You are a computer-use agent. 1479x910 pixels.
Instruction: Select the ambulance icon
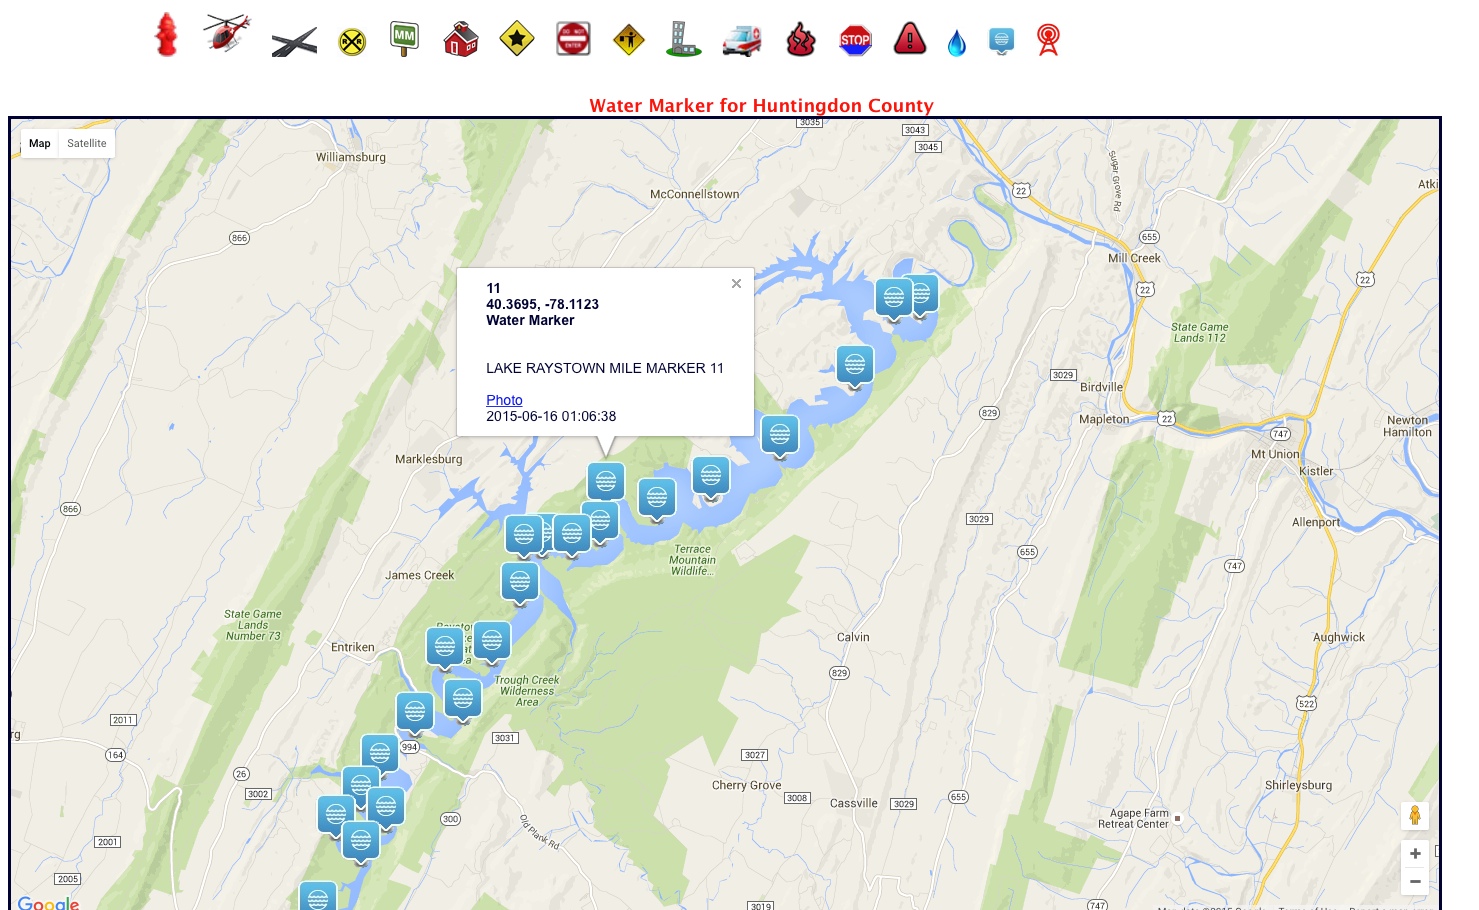[x=742, y=41]
